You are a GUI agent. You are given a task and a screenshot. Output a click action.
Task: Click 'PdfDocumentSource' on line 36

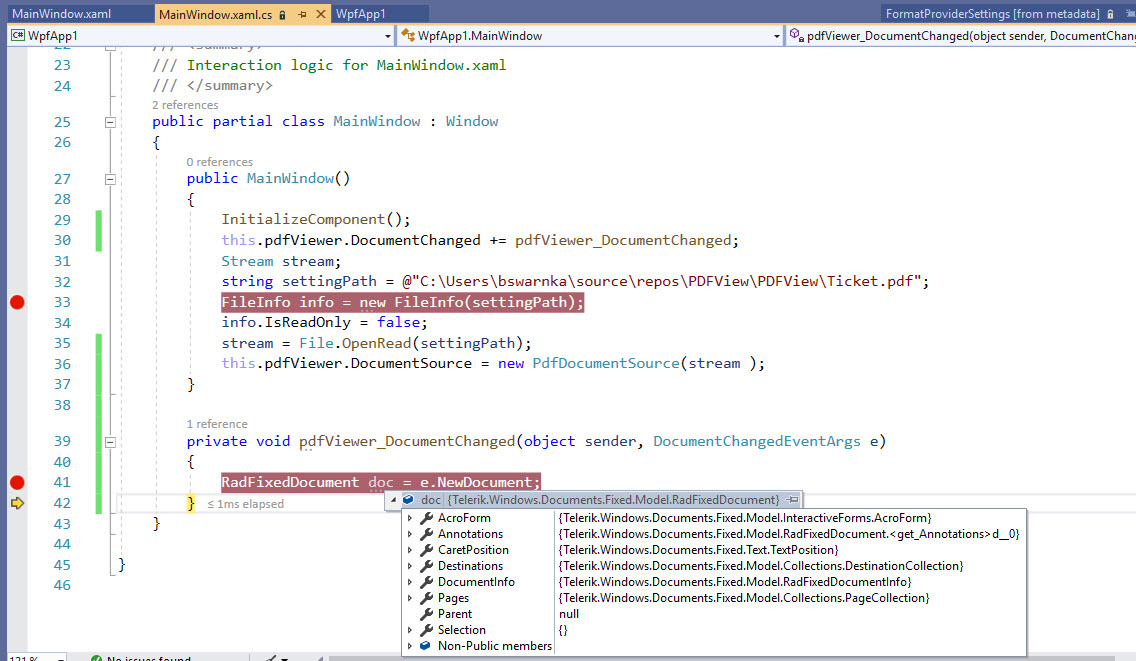pyautogui.click(x=606, y=364)
